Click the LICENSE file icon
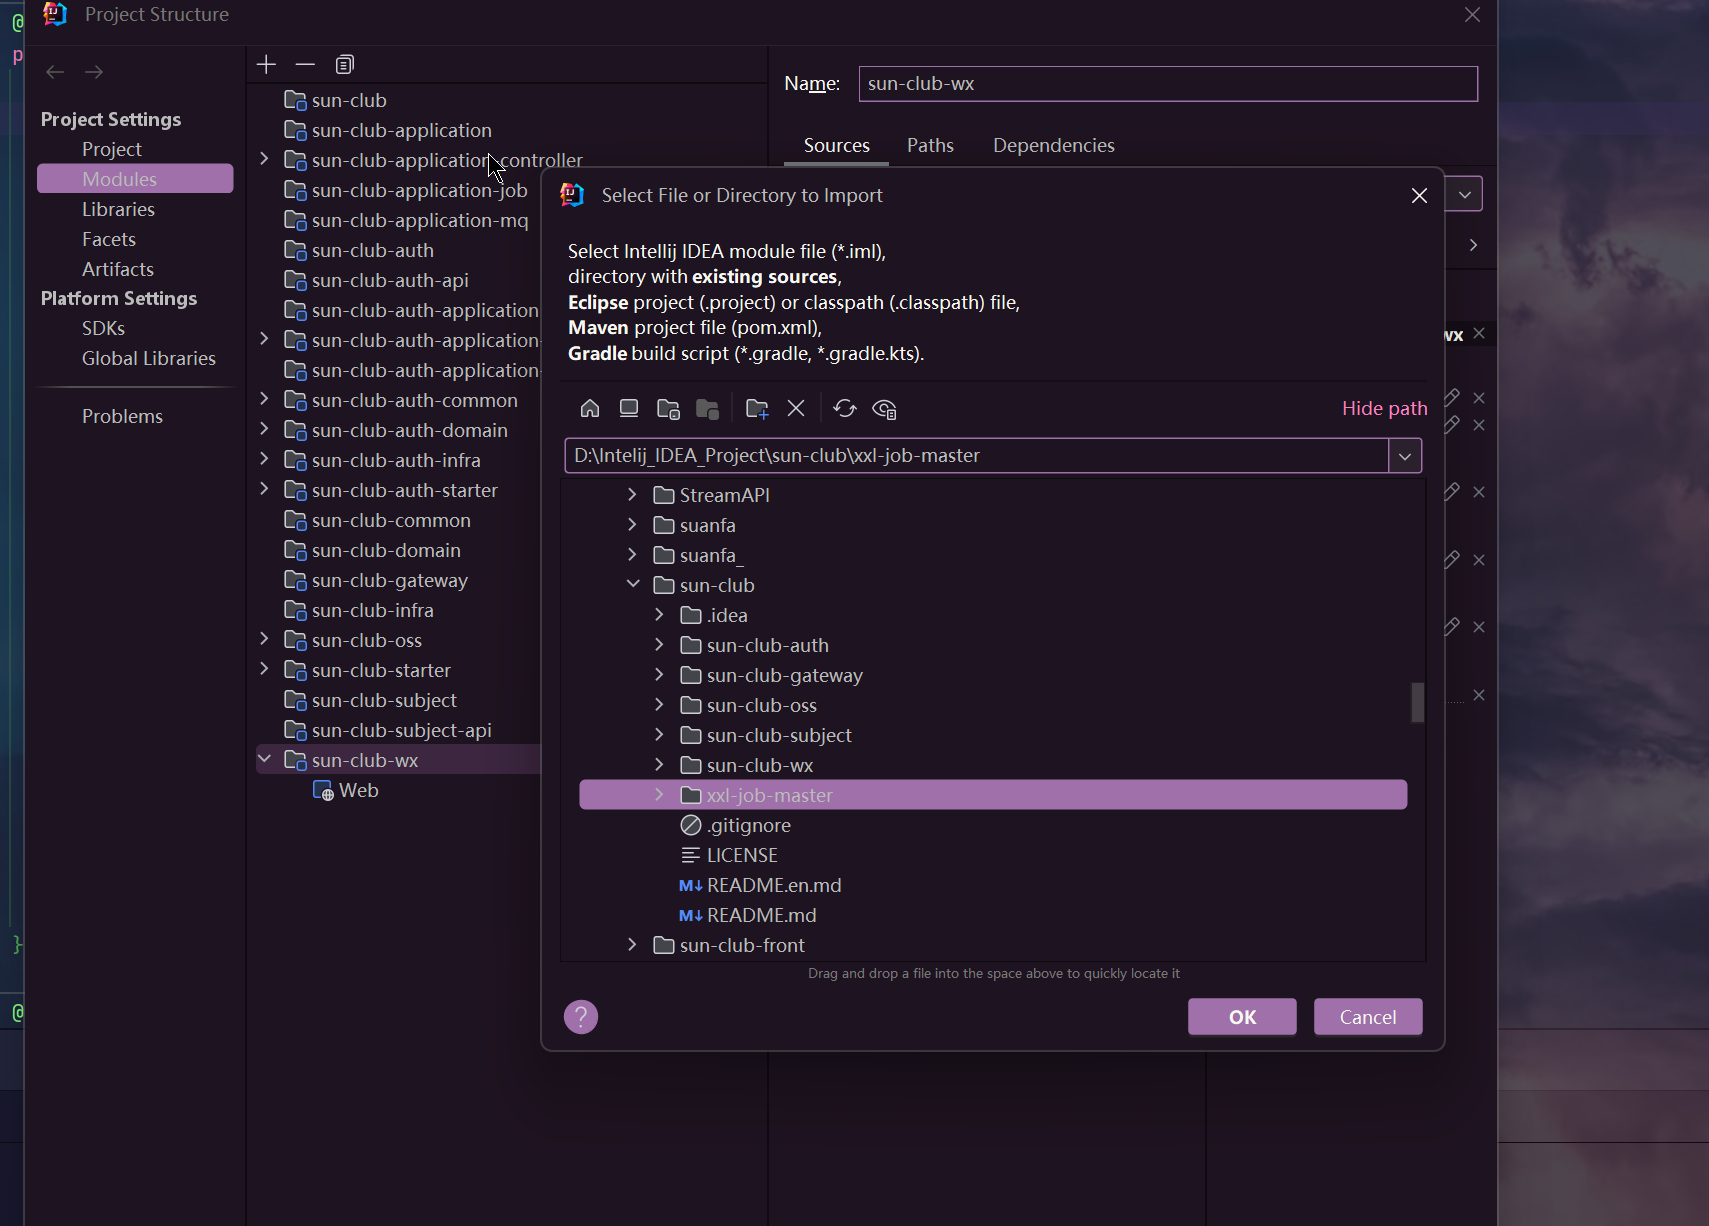Viewport: 1709px width, 1226px height. click(x=691, y=855)
